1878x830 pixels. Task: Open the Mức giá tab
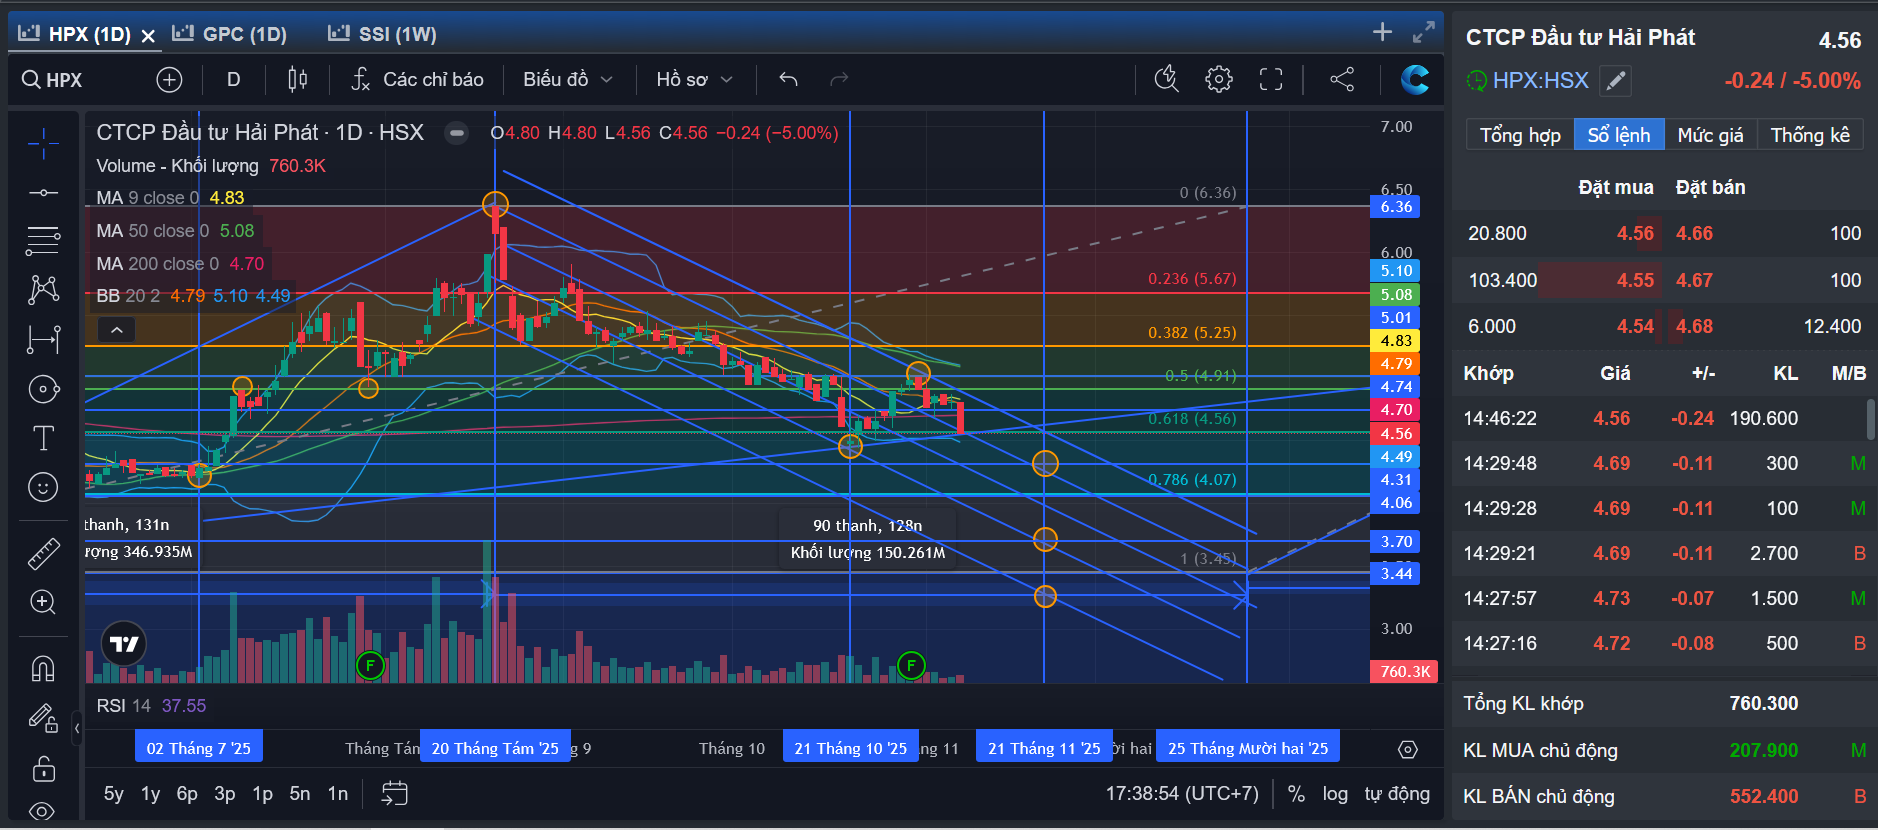[x=1710, y=135]
